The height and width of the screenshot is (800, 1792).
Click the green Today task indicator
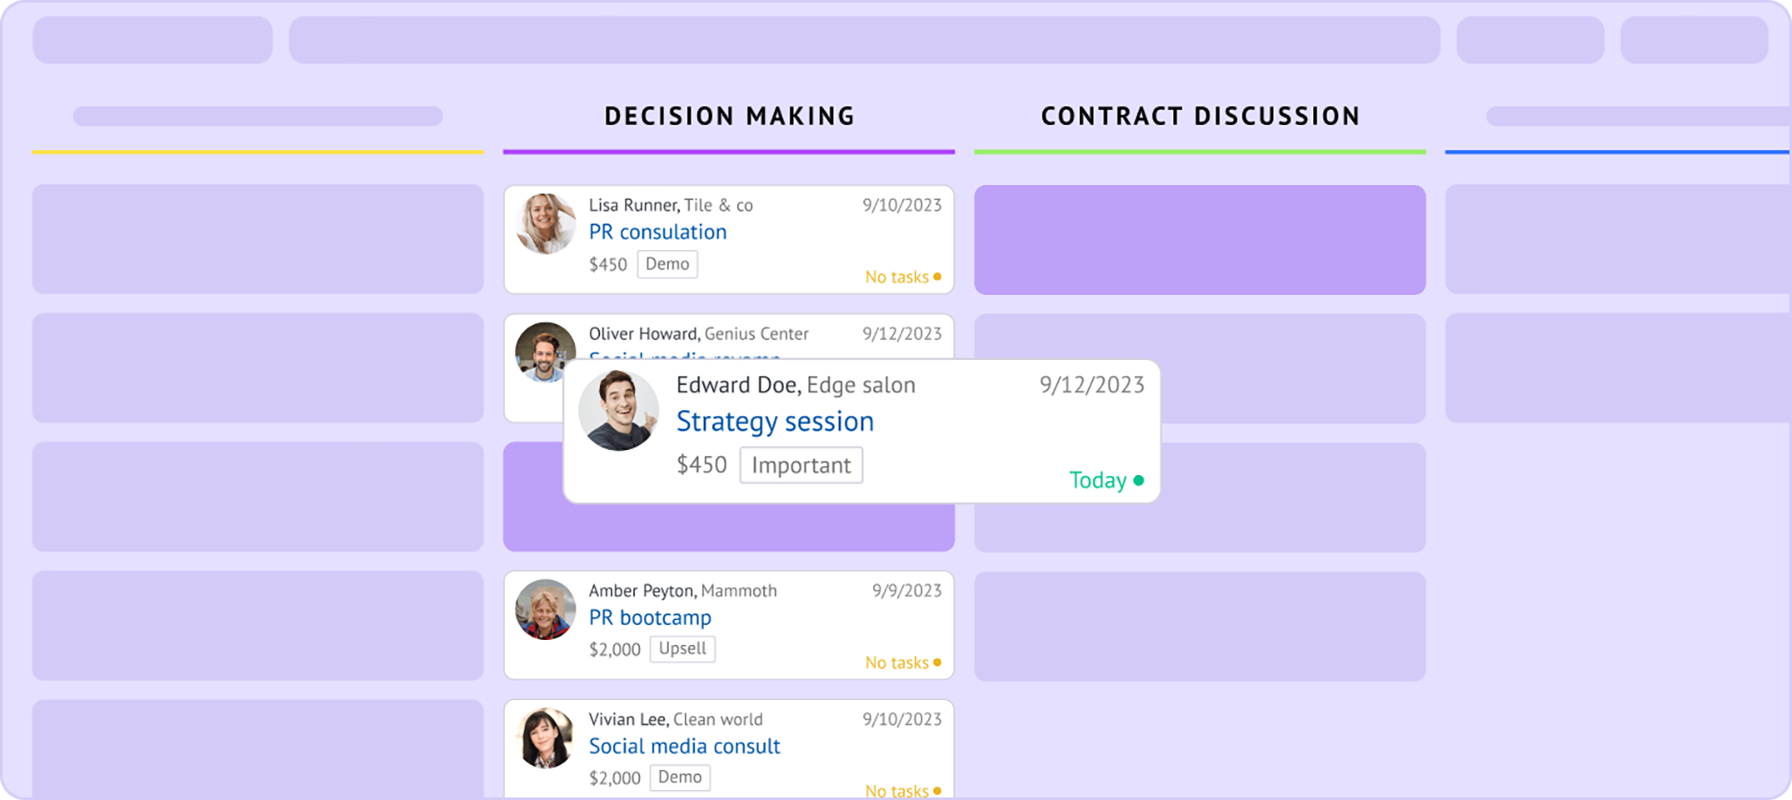tap(1105, 481)
